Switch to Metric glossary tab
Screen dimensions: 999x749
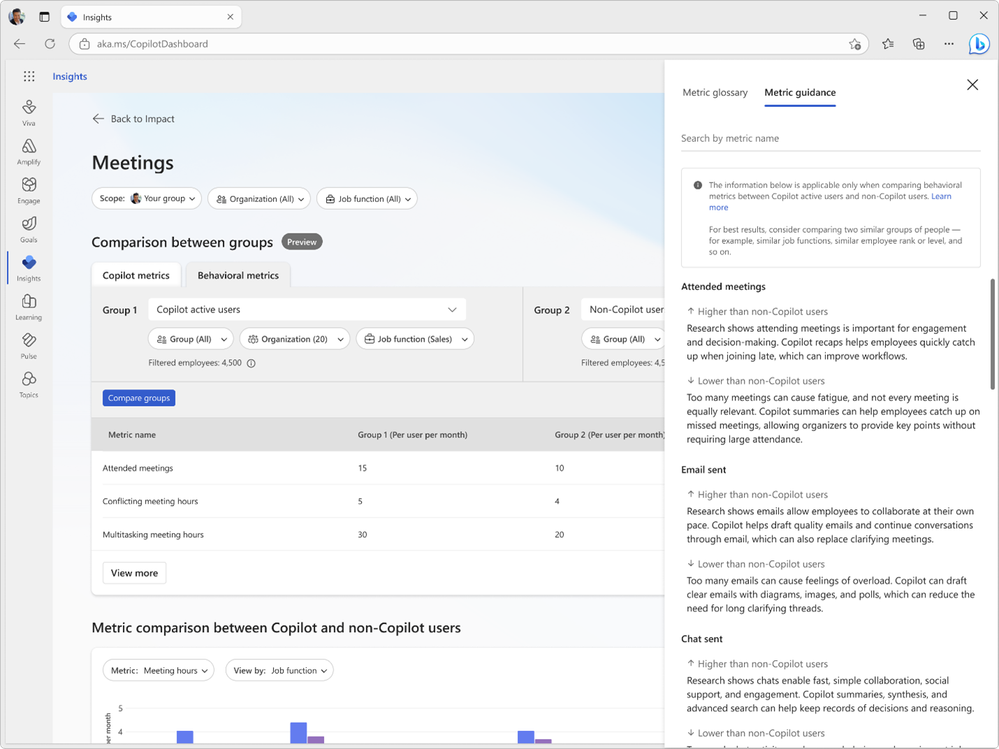point(715,92)
